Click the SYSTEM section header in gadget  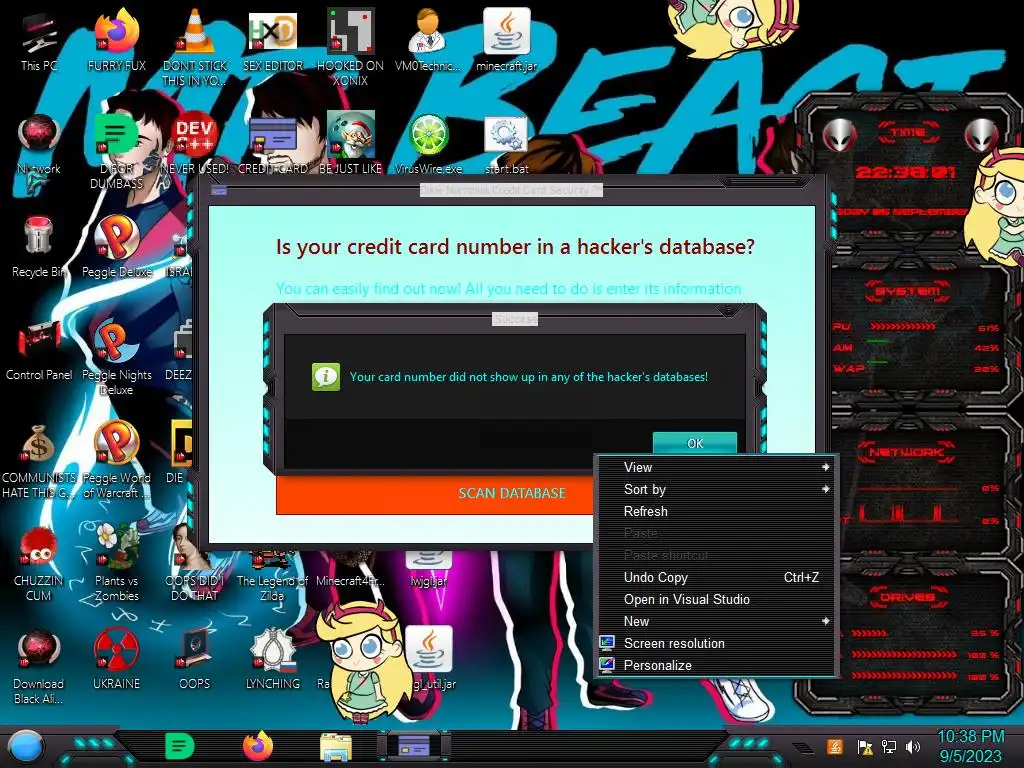908,291
